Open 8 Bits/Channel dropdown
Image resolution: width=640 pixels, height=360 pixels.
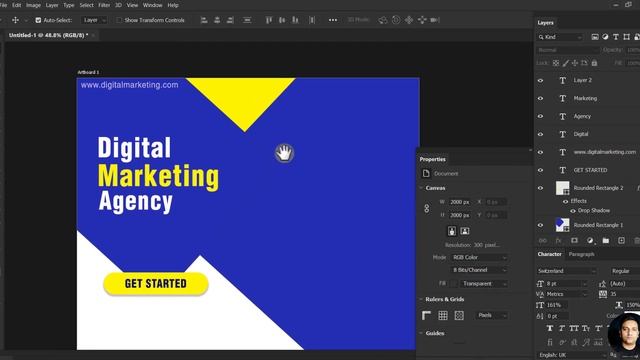point(479,270)
